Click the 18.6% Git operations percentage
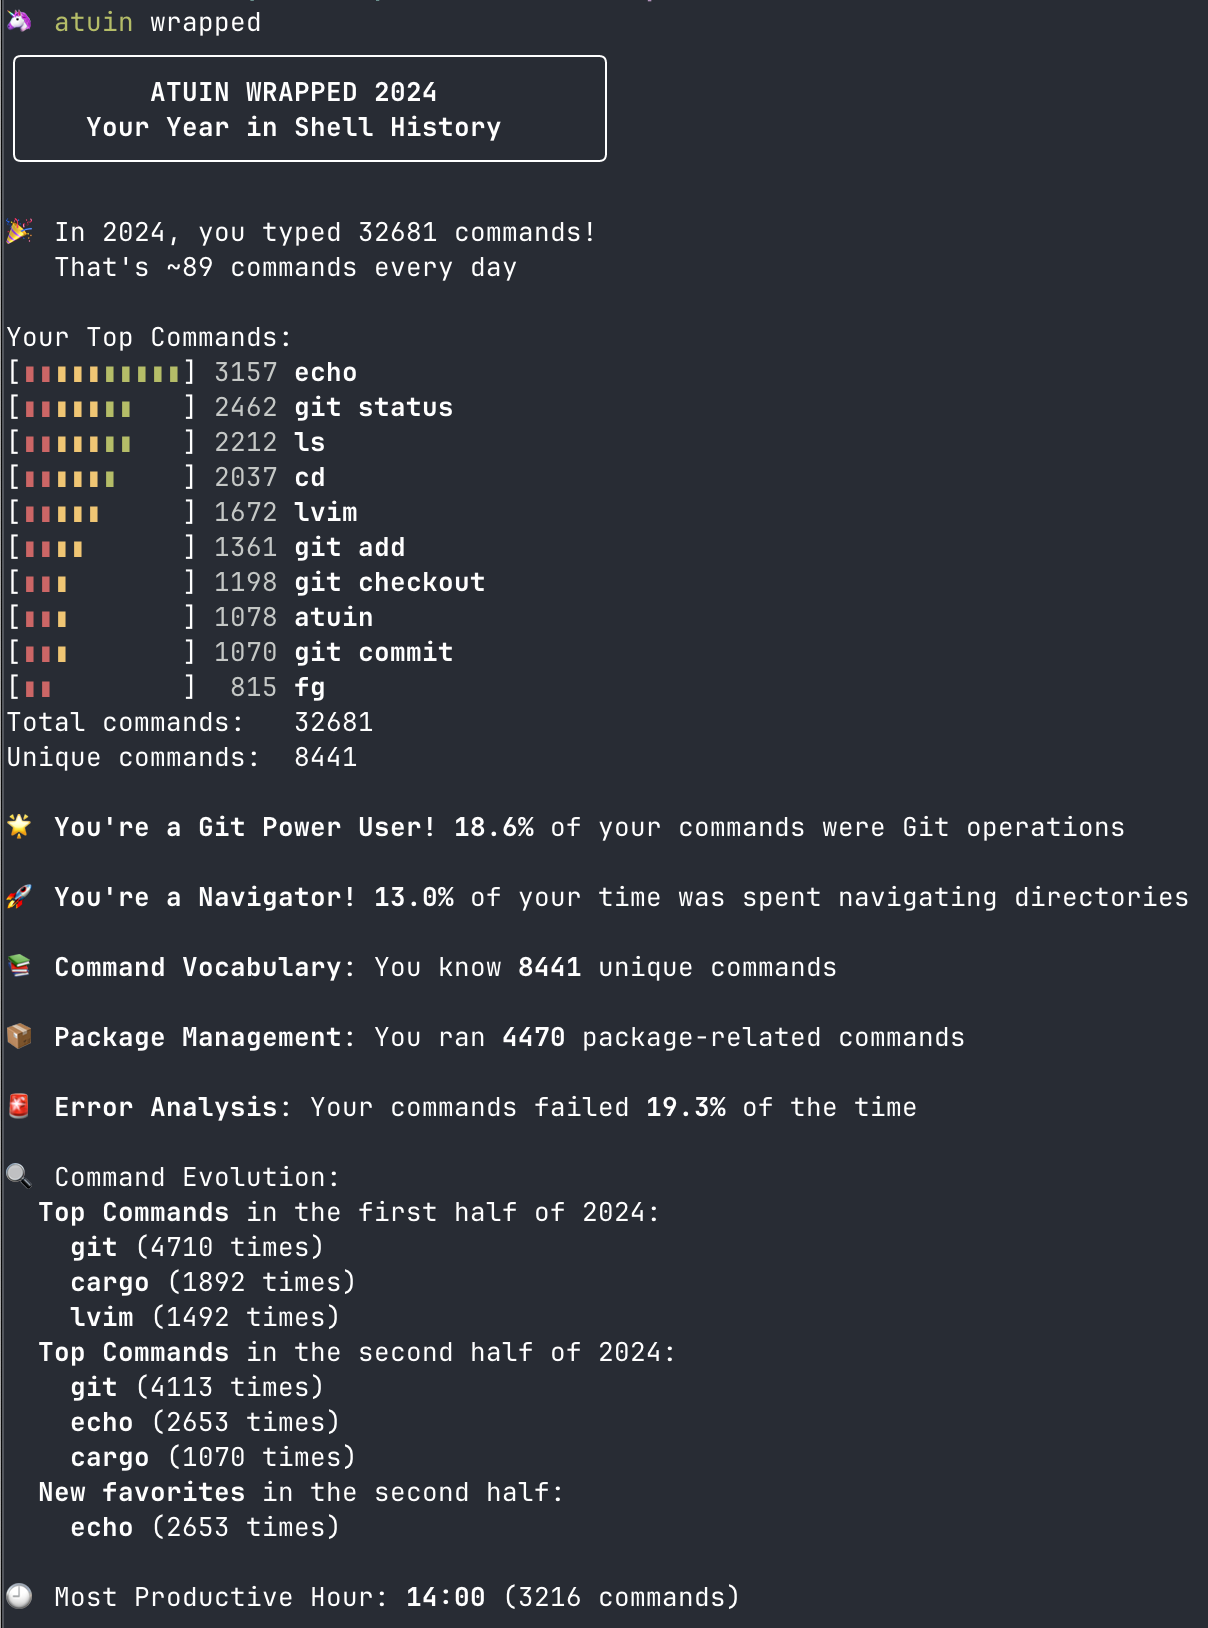 coord(493,827)
